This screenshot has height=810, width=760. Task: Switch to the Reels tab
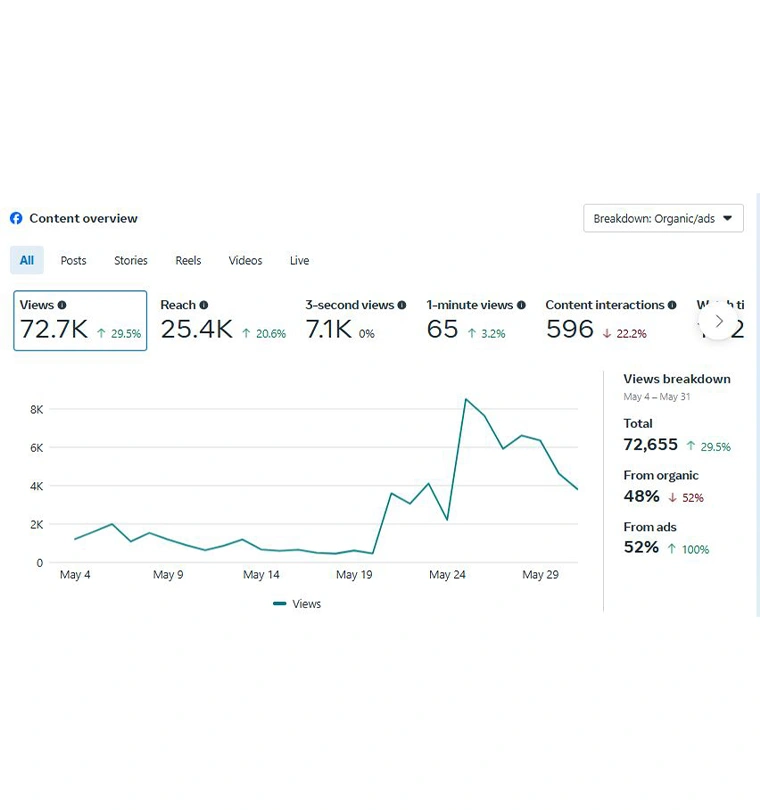coord(188,260)
